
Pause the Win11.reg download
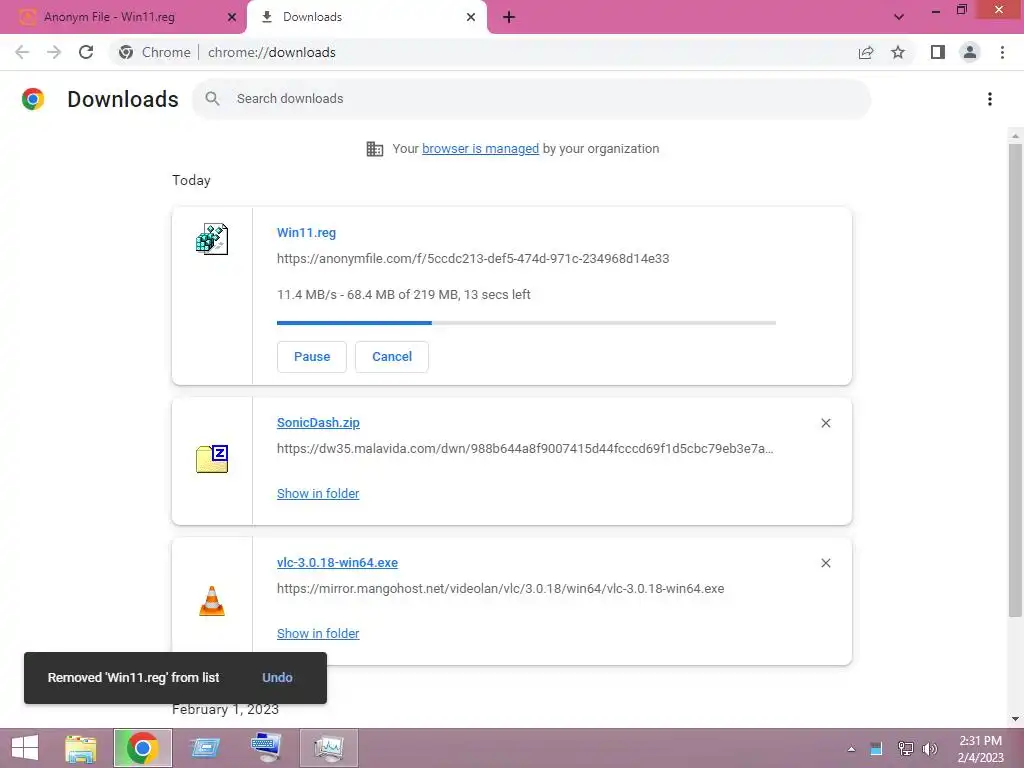tap(312, 357)
